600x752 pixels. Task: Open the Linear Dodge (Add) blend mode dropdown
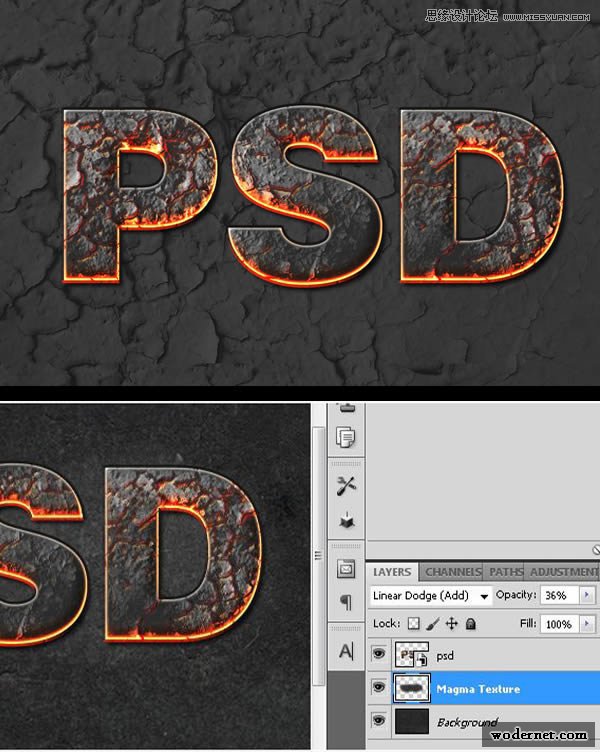431,596
